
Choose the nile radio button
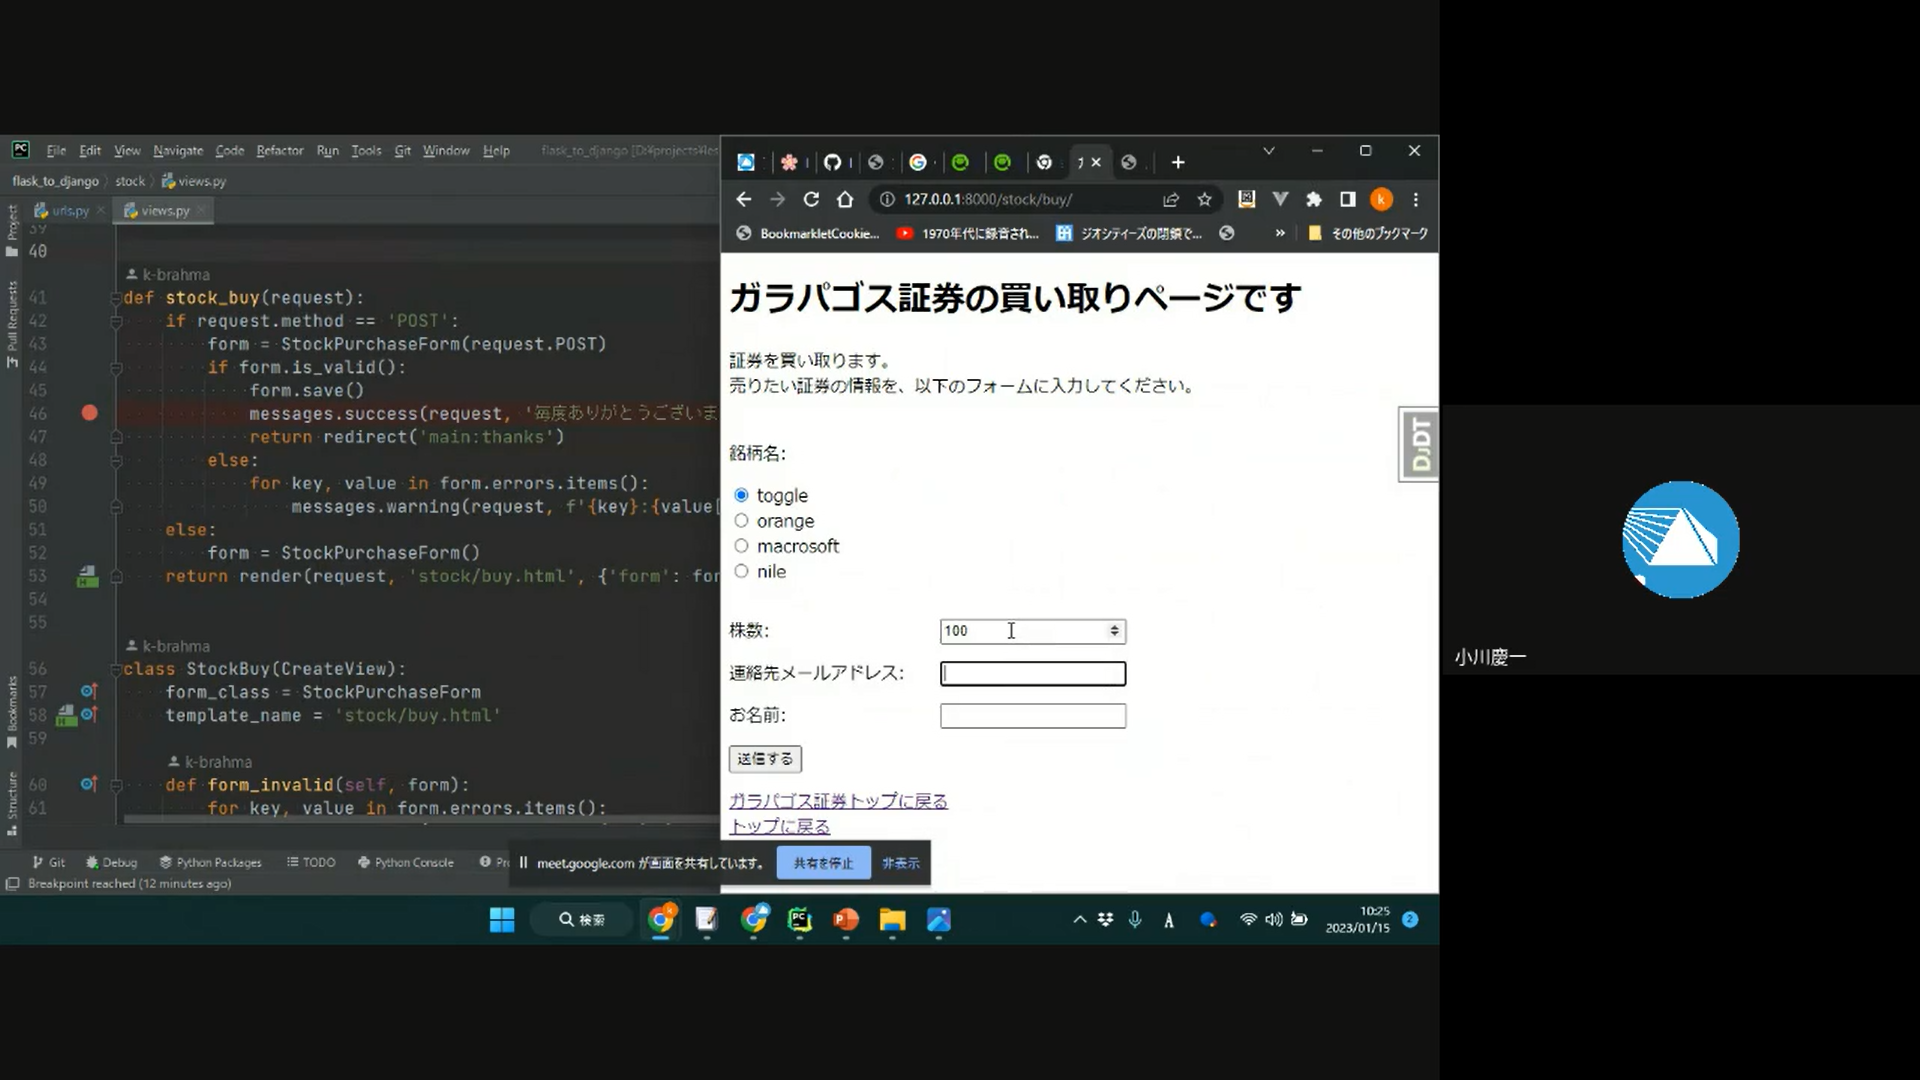tap(741, 571)
